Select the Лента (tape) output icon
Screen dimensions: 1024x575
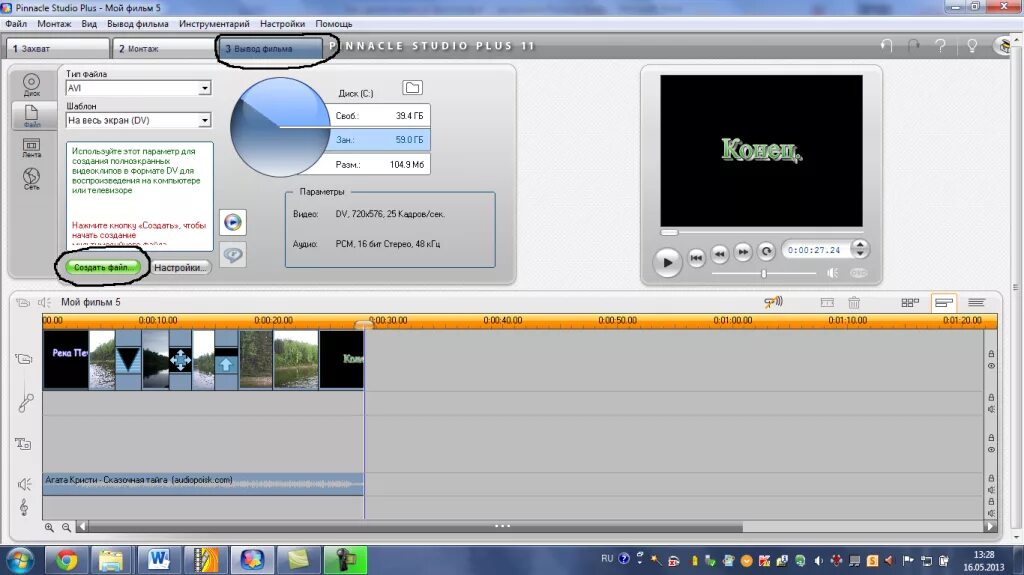pyautogui.click(x=31, y=148)
